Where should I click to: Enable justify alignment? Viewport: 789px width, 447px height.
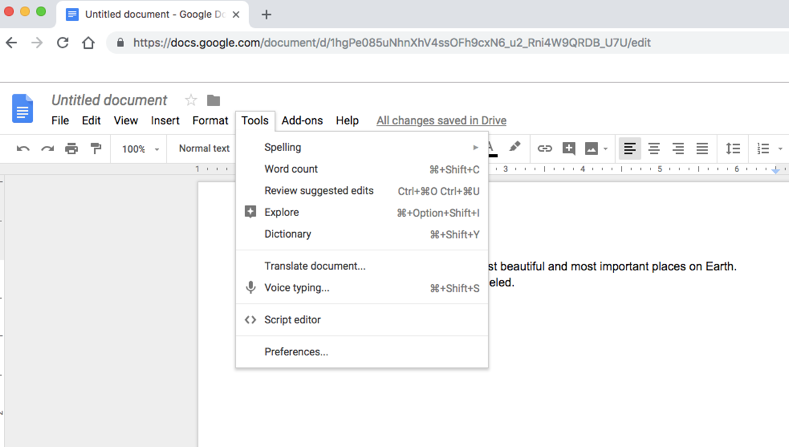[x=702, y=148]
